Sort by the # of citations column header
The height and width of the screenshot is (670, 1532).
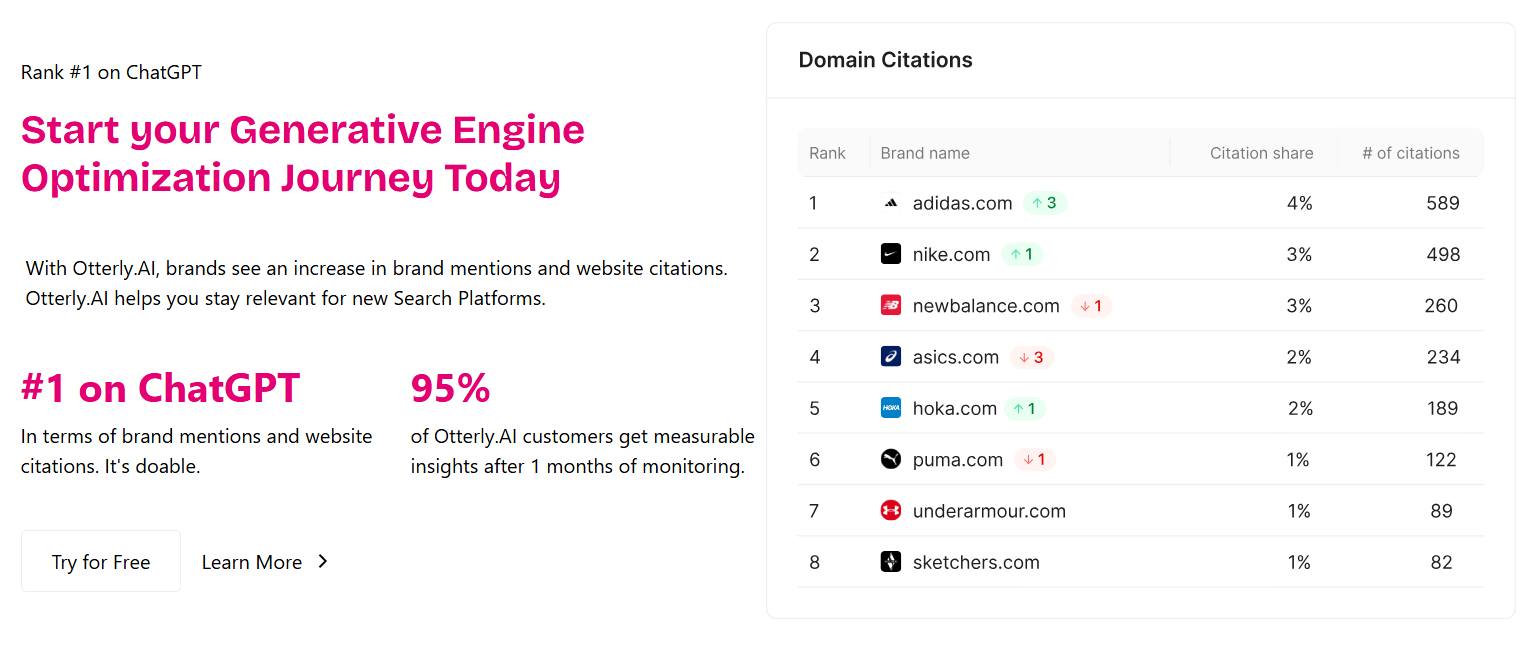pyautogui.click(x=1410, y=152)
